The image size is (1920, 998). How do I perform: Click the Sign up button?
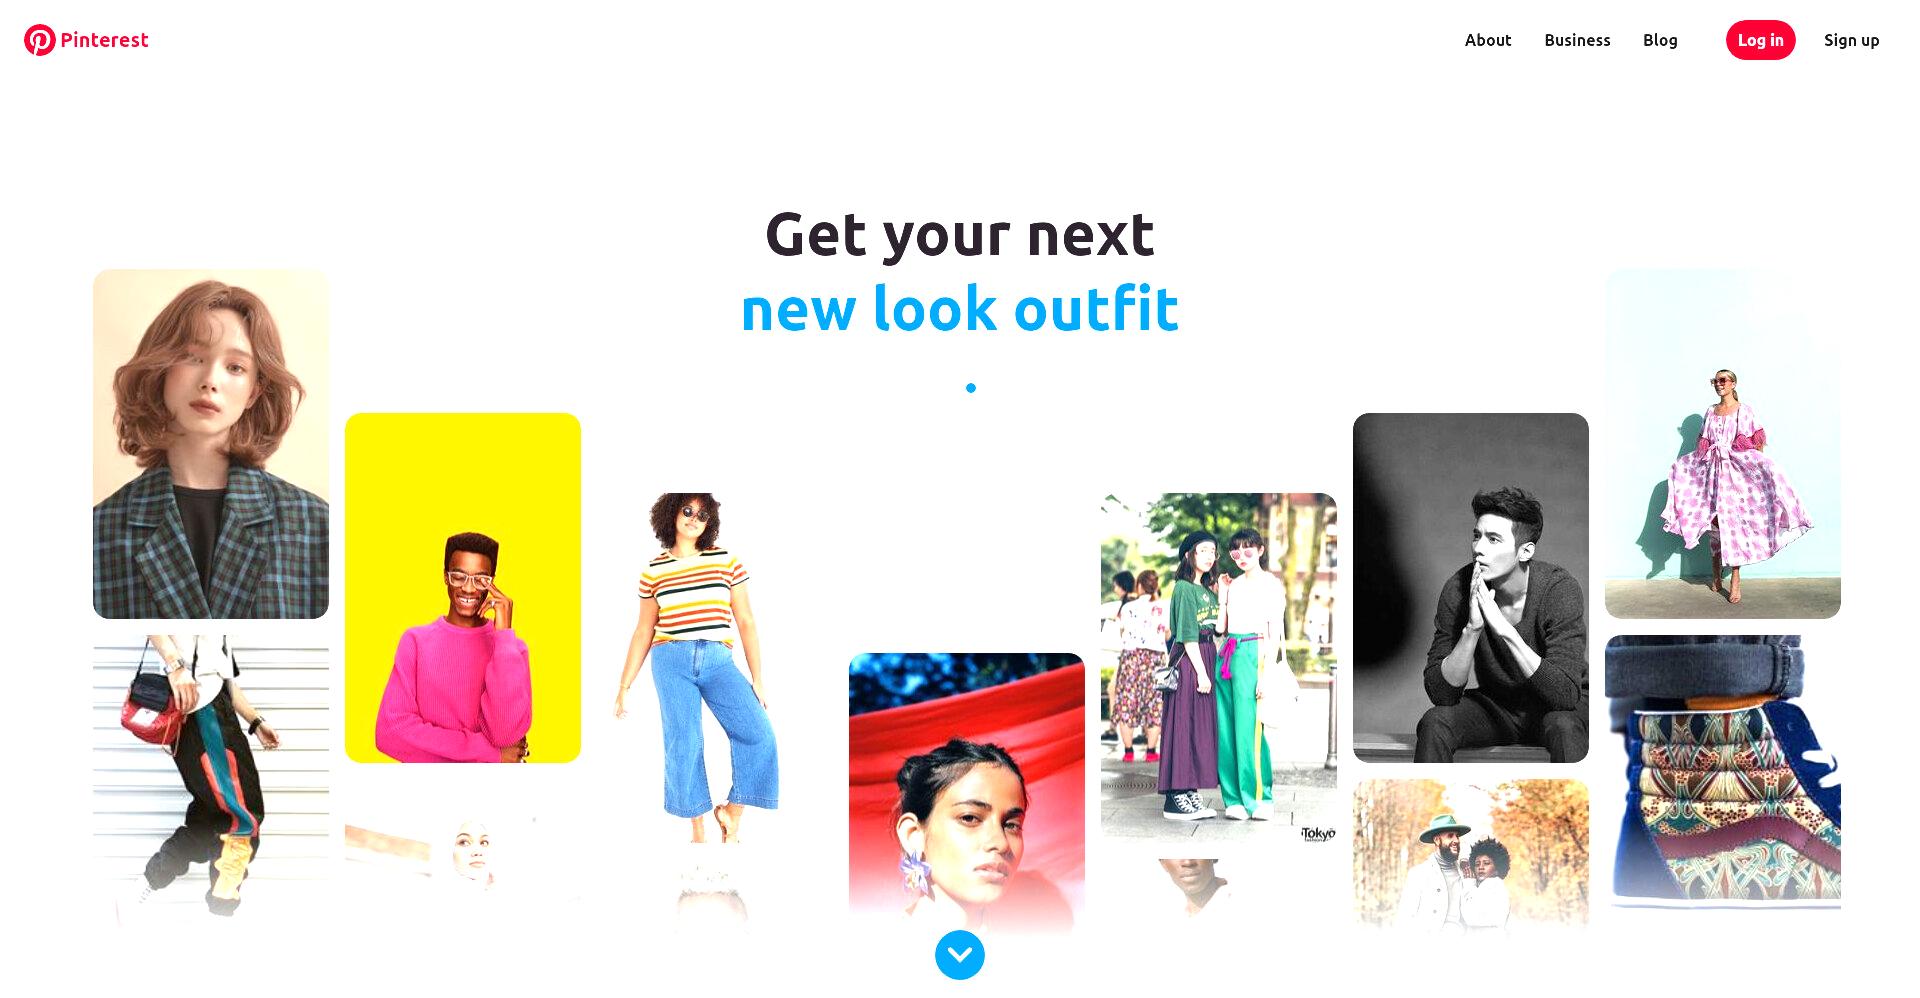pos(1852,40)
